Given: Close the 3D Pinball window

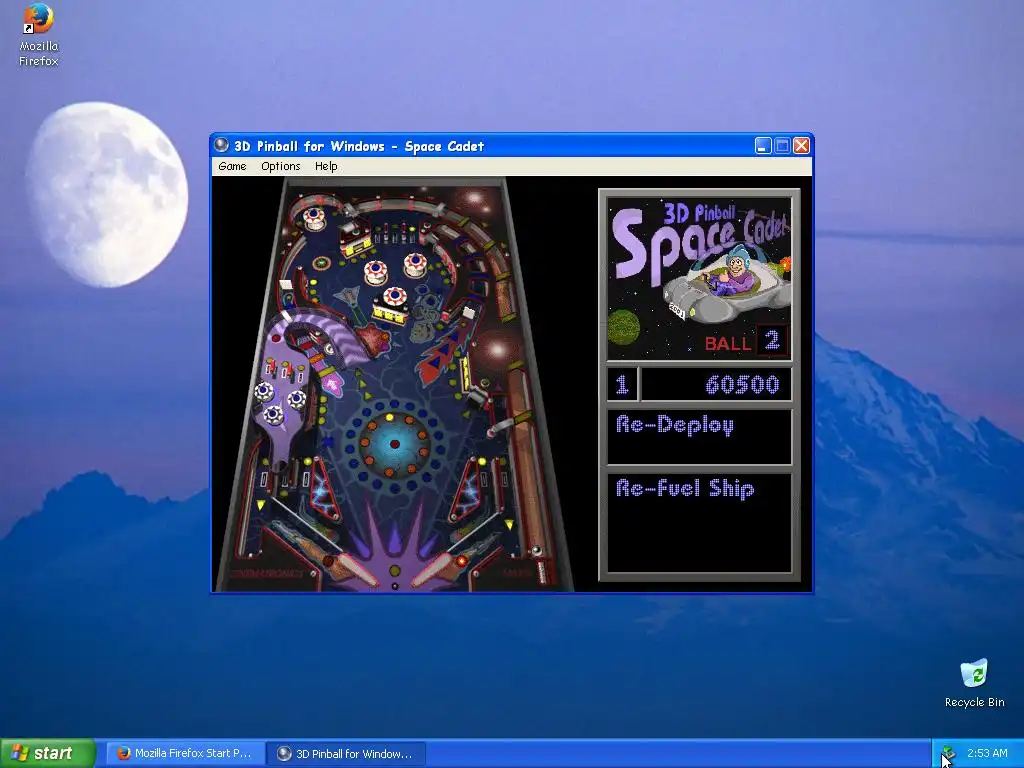Looking at the screenshot, I should click(801, 146).
